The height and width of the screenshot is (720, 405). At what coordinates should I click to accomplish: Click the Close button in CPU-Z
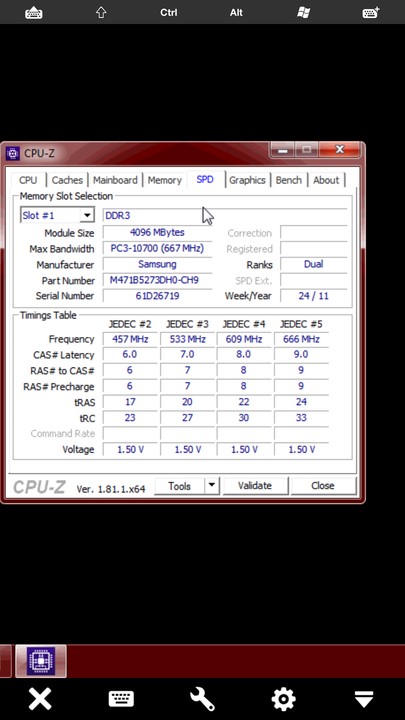pyautogui.click(x=323, y=486)
